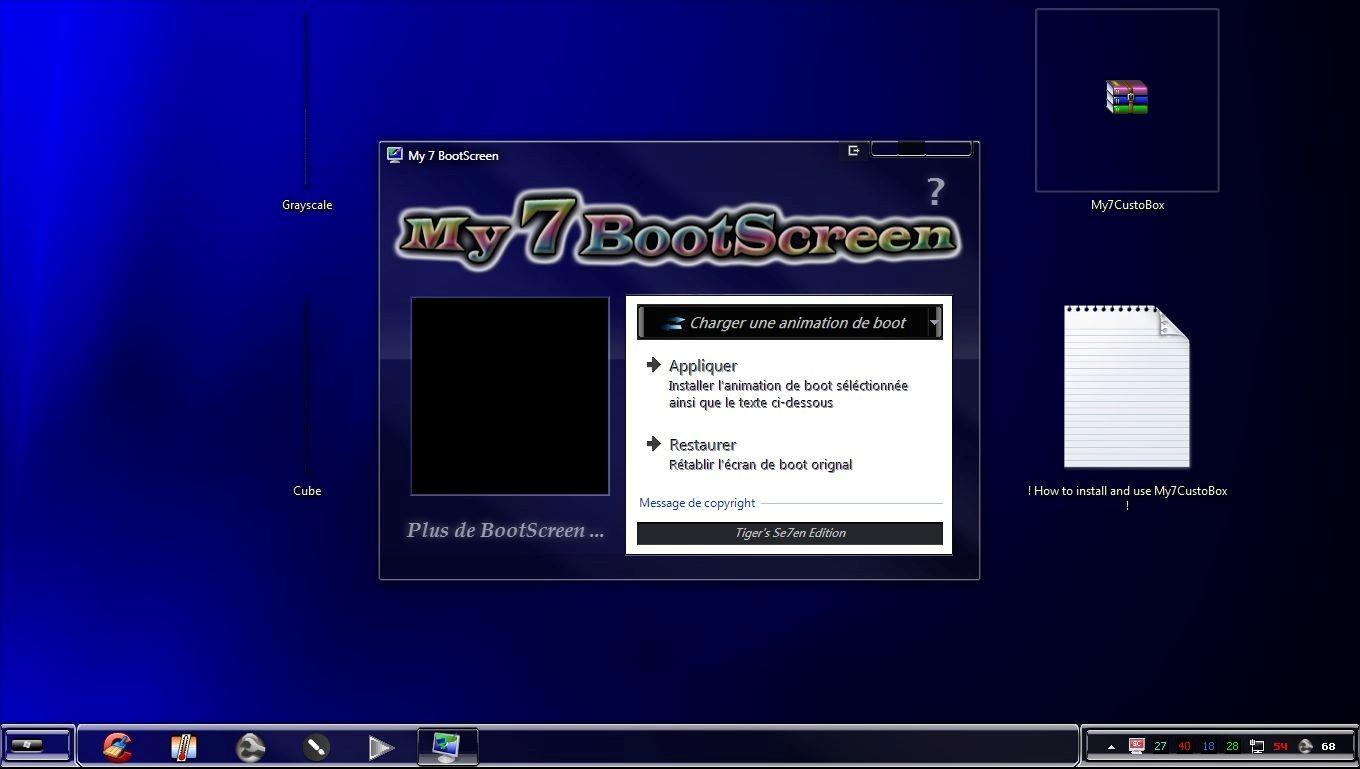Click the arrow icon next to Restaurer
The width and height of the screenshot is (1360, 769).
[654, 443]
